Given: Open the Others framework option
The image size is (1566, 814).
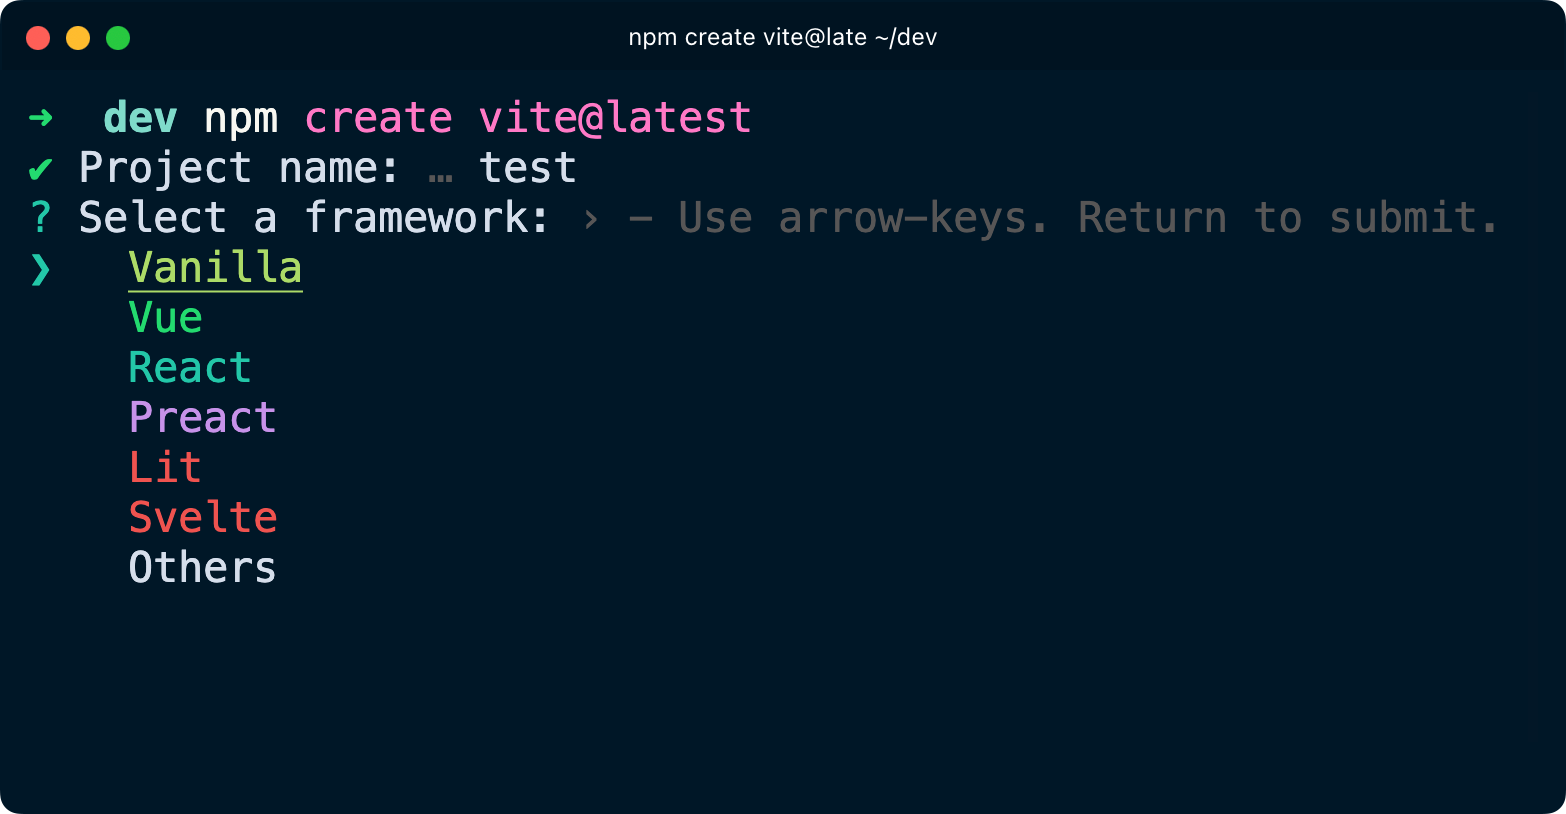Looking at the screenshot, I should click(203, 568).
